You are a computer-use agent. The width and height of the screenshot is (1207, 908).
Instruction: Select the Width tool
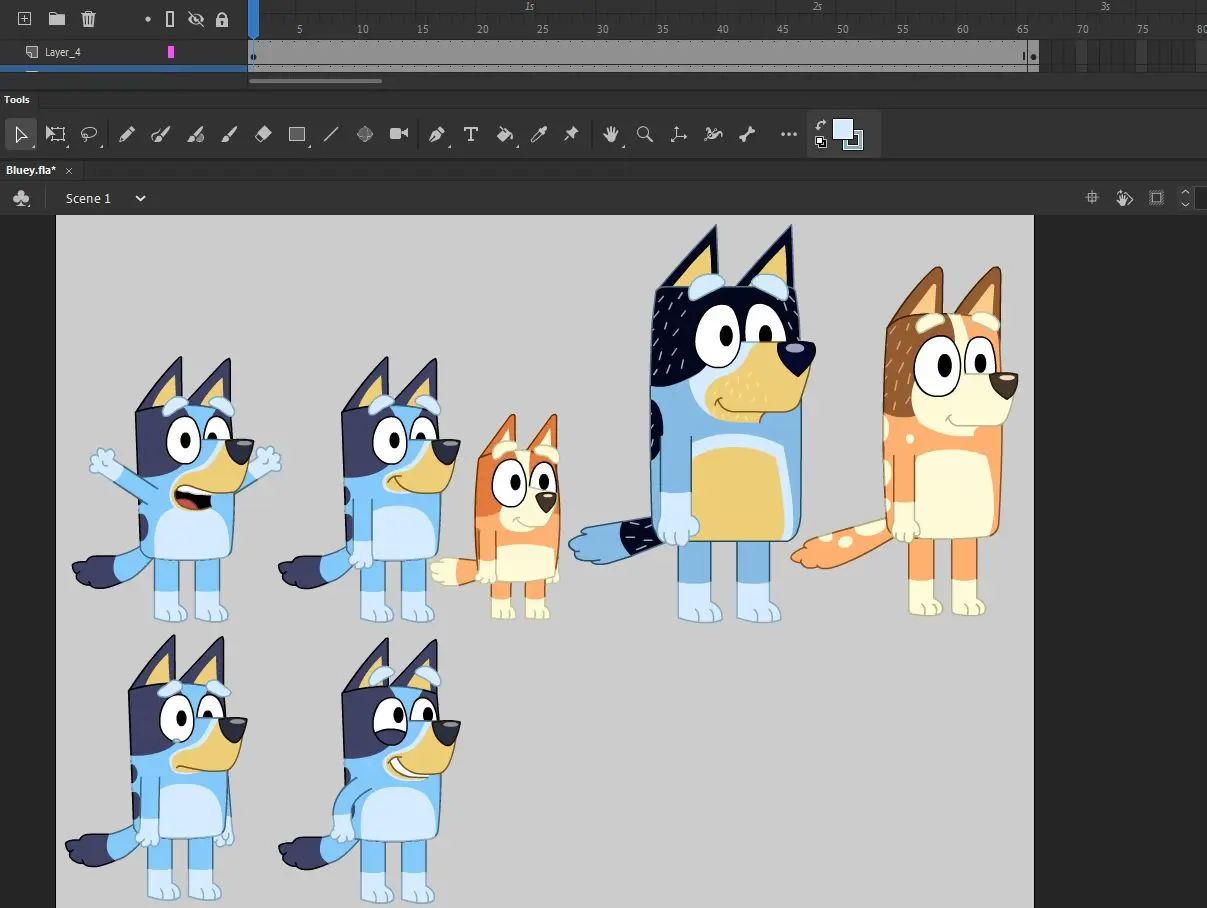[x=713, y=134]
